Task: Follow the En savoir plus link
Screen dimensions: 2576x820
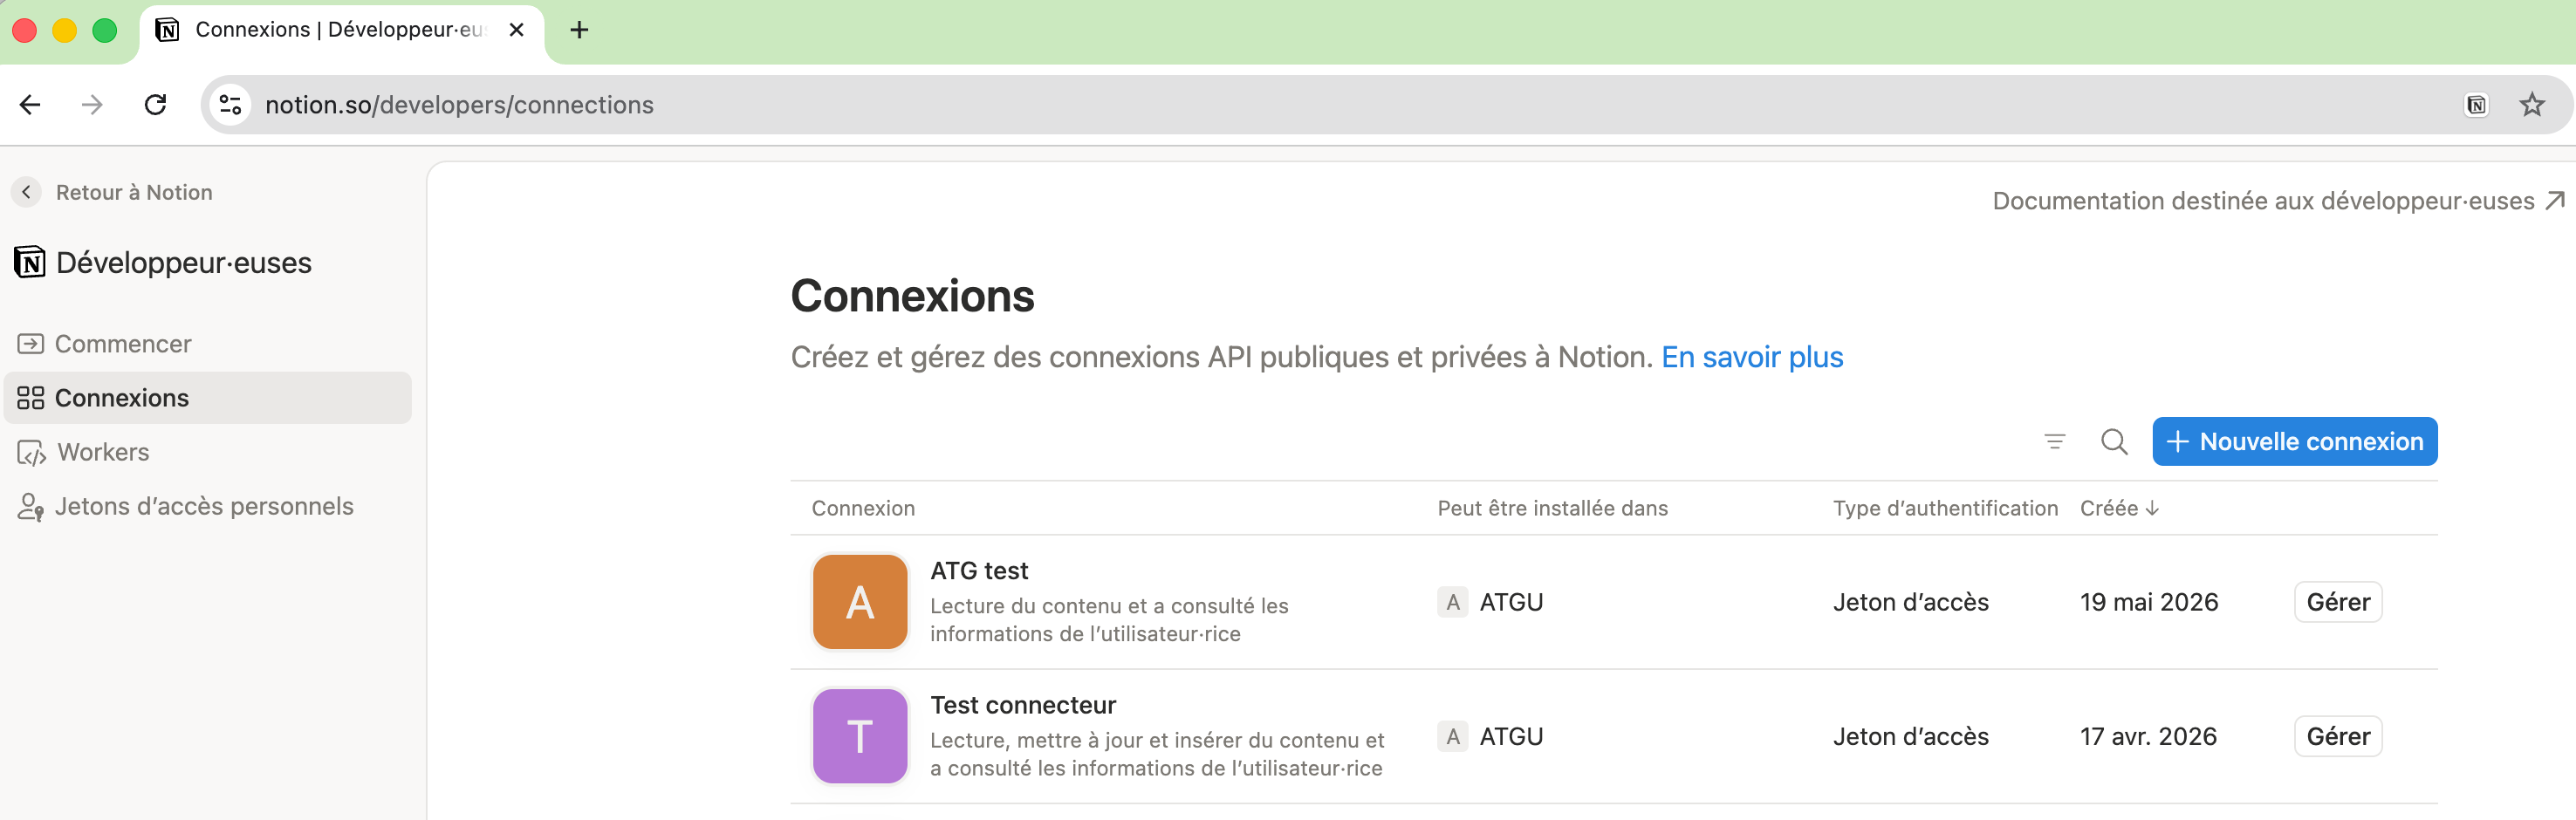Action: click(1752, 357)
